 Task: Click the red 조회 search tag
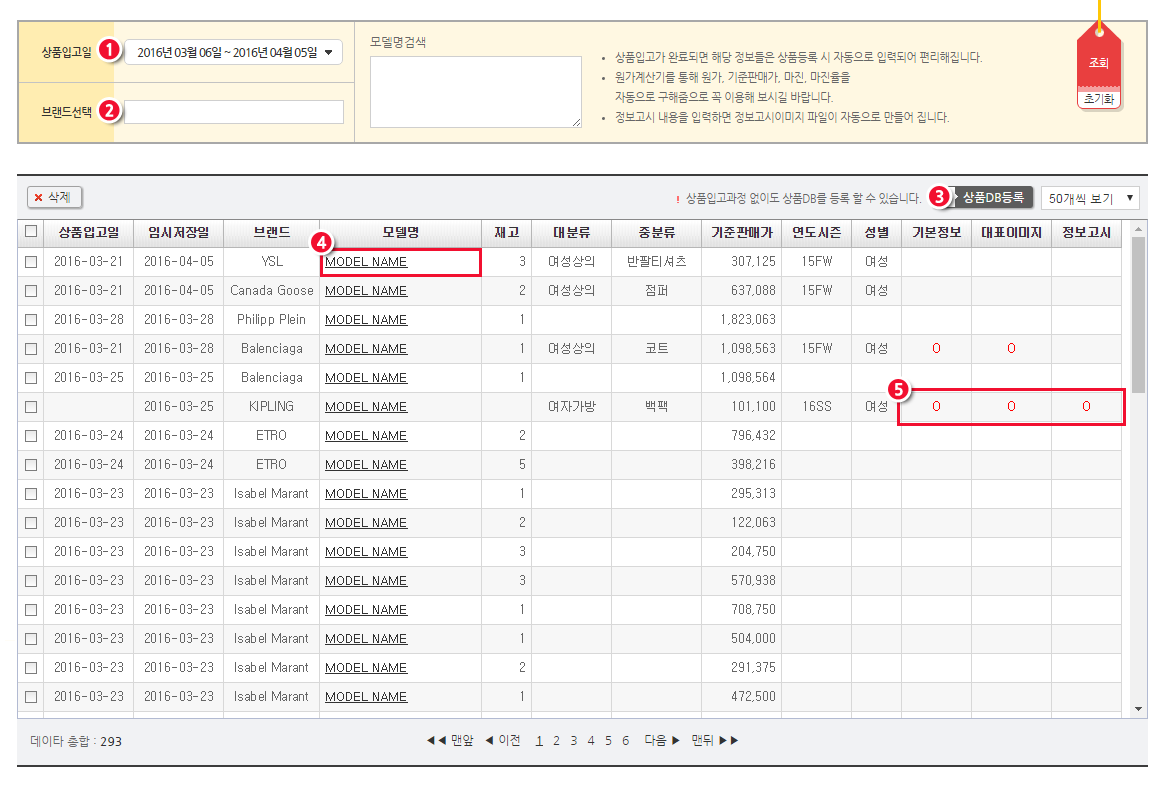tap(1099, 62)
